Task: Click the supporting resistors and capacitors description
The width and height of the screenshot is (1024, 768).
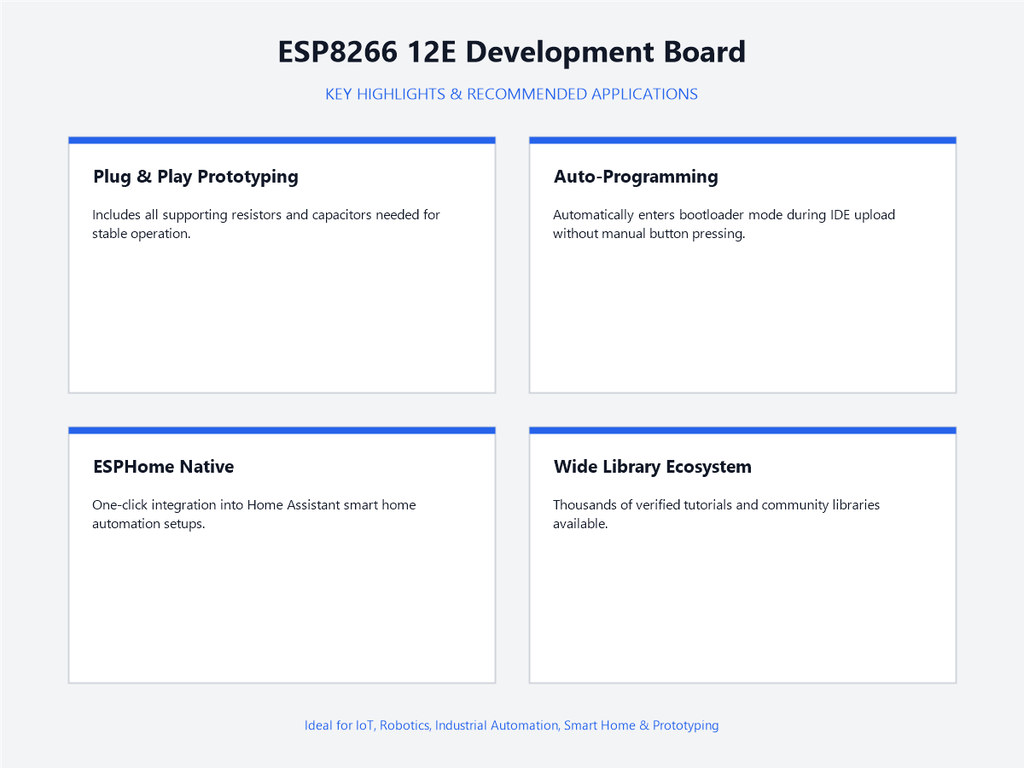Action: [x=266, y=224]
